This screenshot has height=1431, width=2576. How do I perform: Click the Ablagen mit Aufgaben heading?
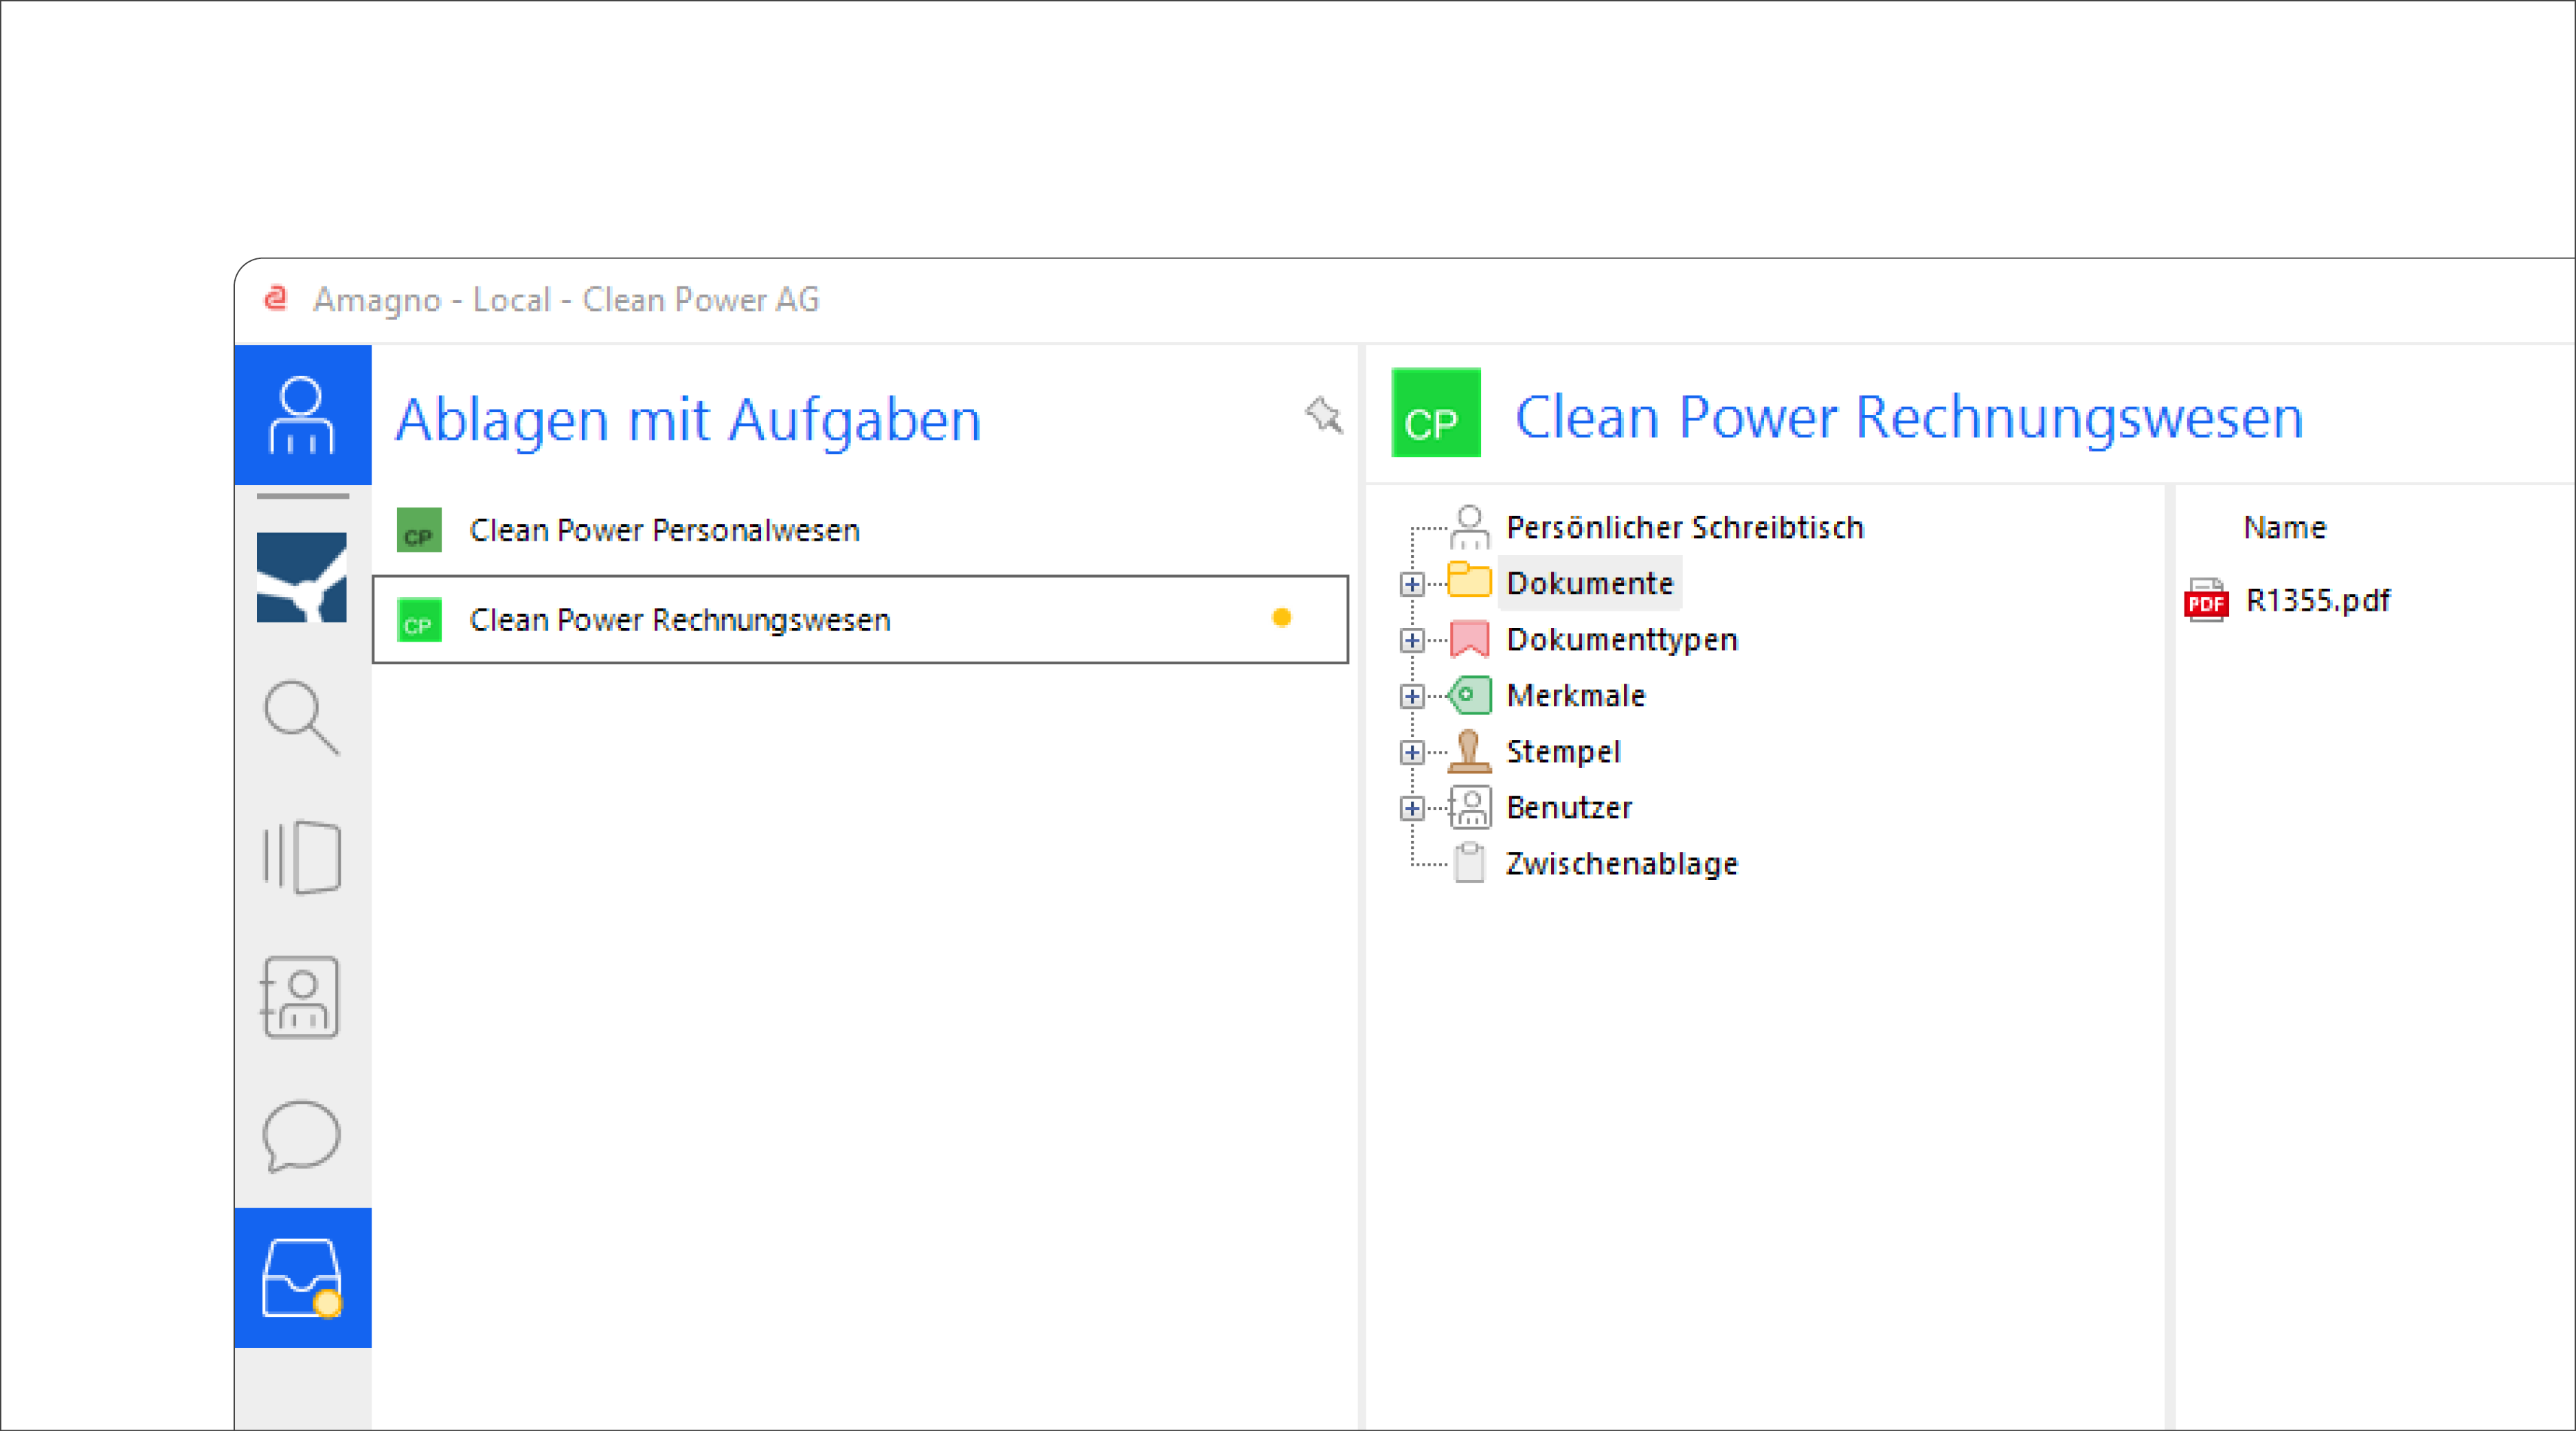(688, 419)
